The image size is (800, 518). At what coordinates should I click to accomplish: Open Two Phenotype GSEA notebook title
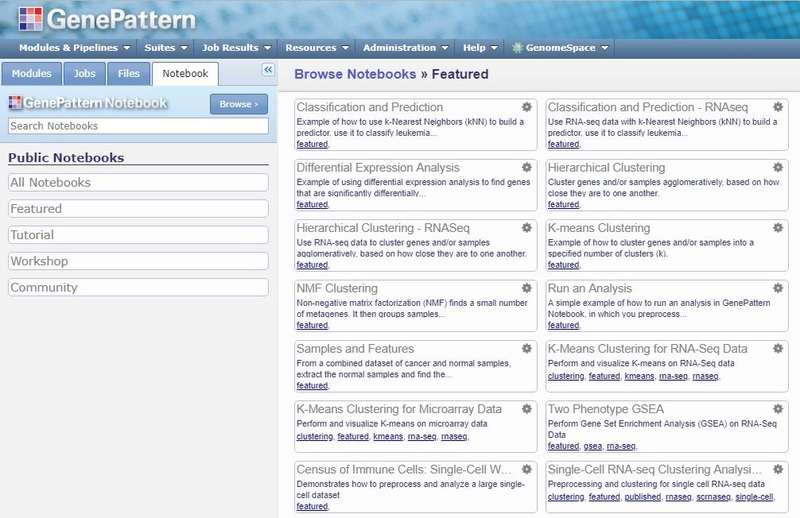click(x=606, y=409)
